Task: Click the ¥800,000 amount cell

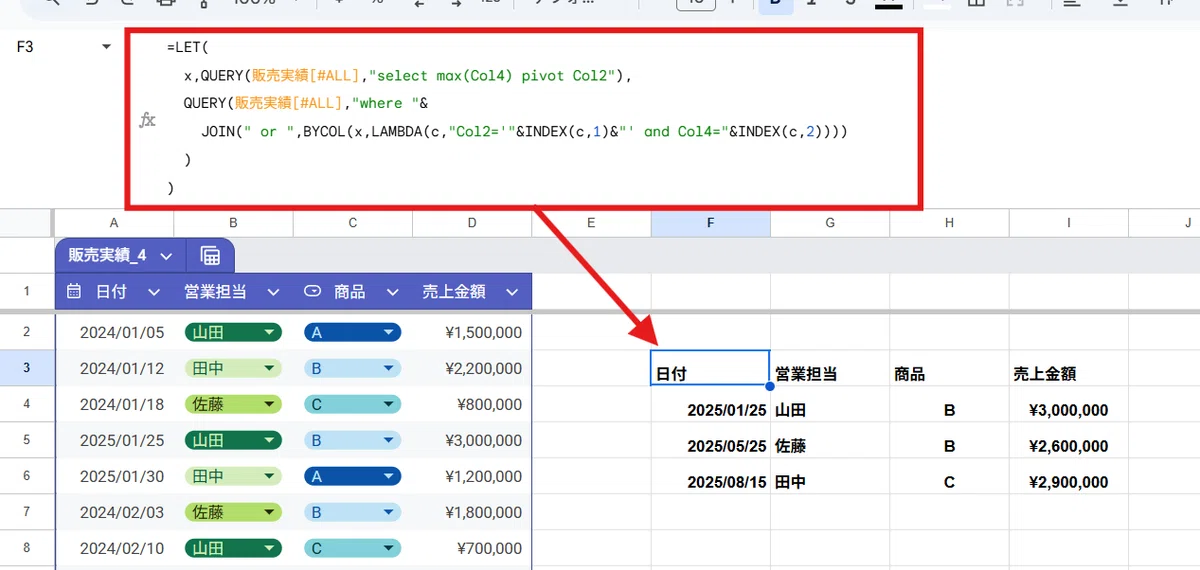Action: click(x=472, y=405)
